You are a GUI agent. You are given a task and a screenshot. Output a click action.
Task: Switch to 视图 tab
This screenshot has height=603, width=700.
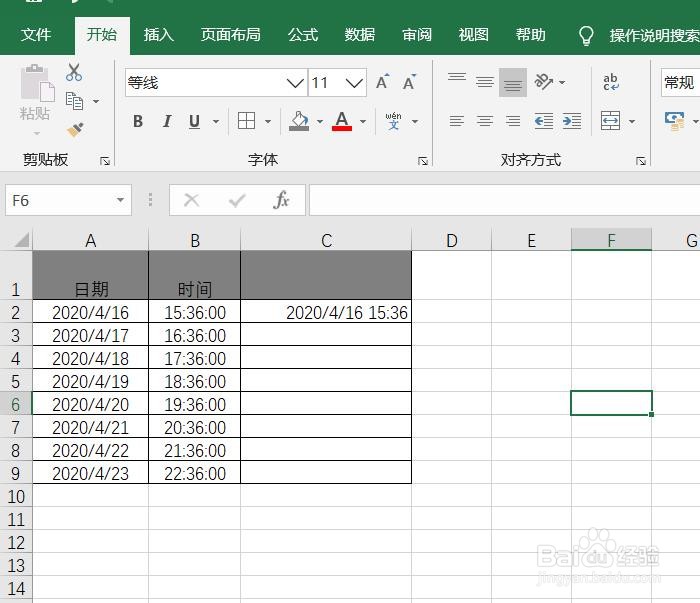click(473, 35)
